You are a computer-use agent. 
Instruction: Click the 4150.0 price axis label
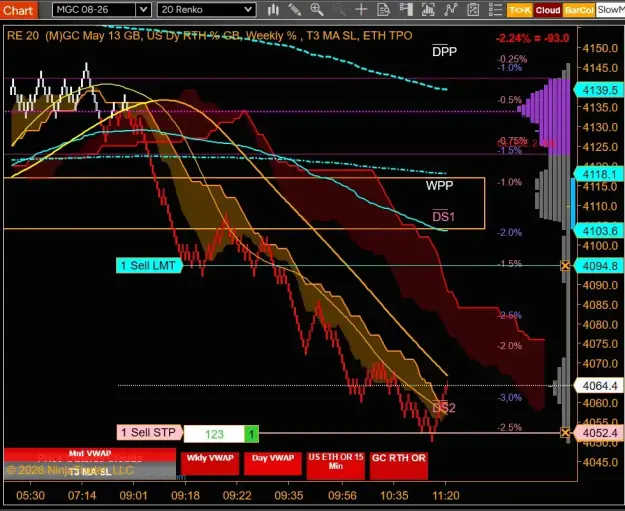click(600, 48)
